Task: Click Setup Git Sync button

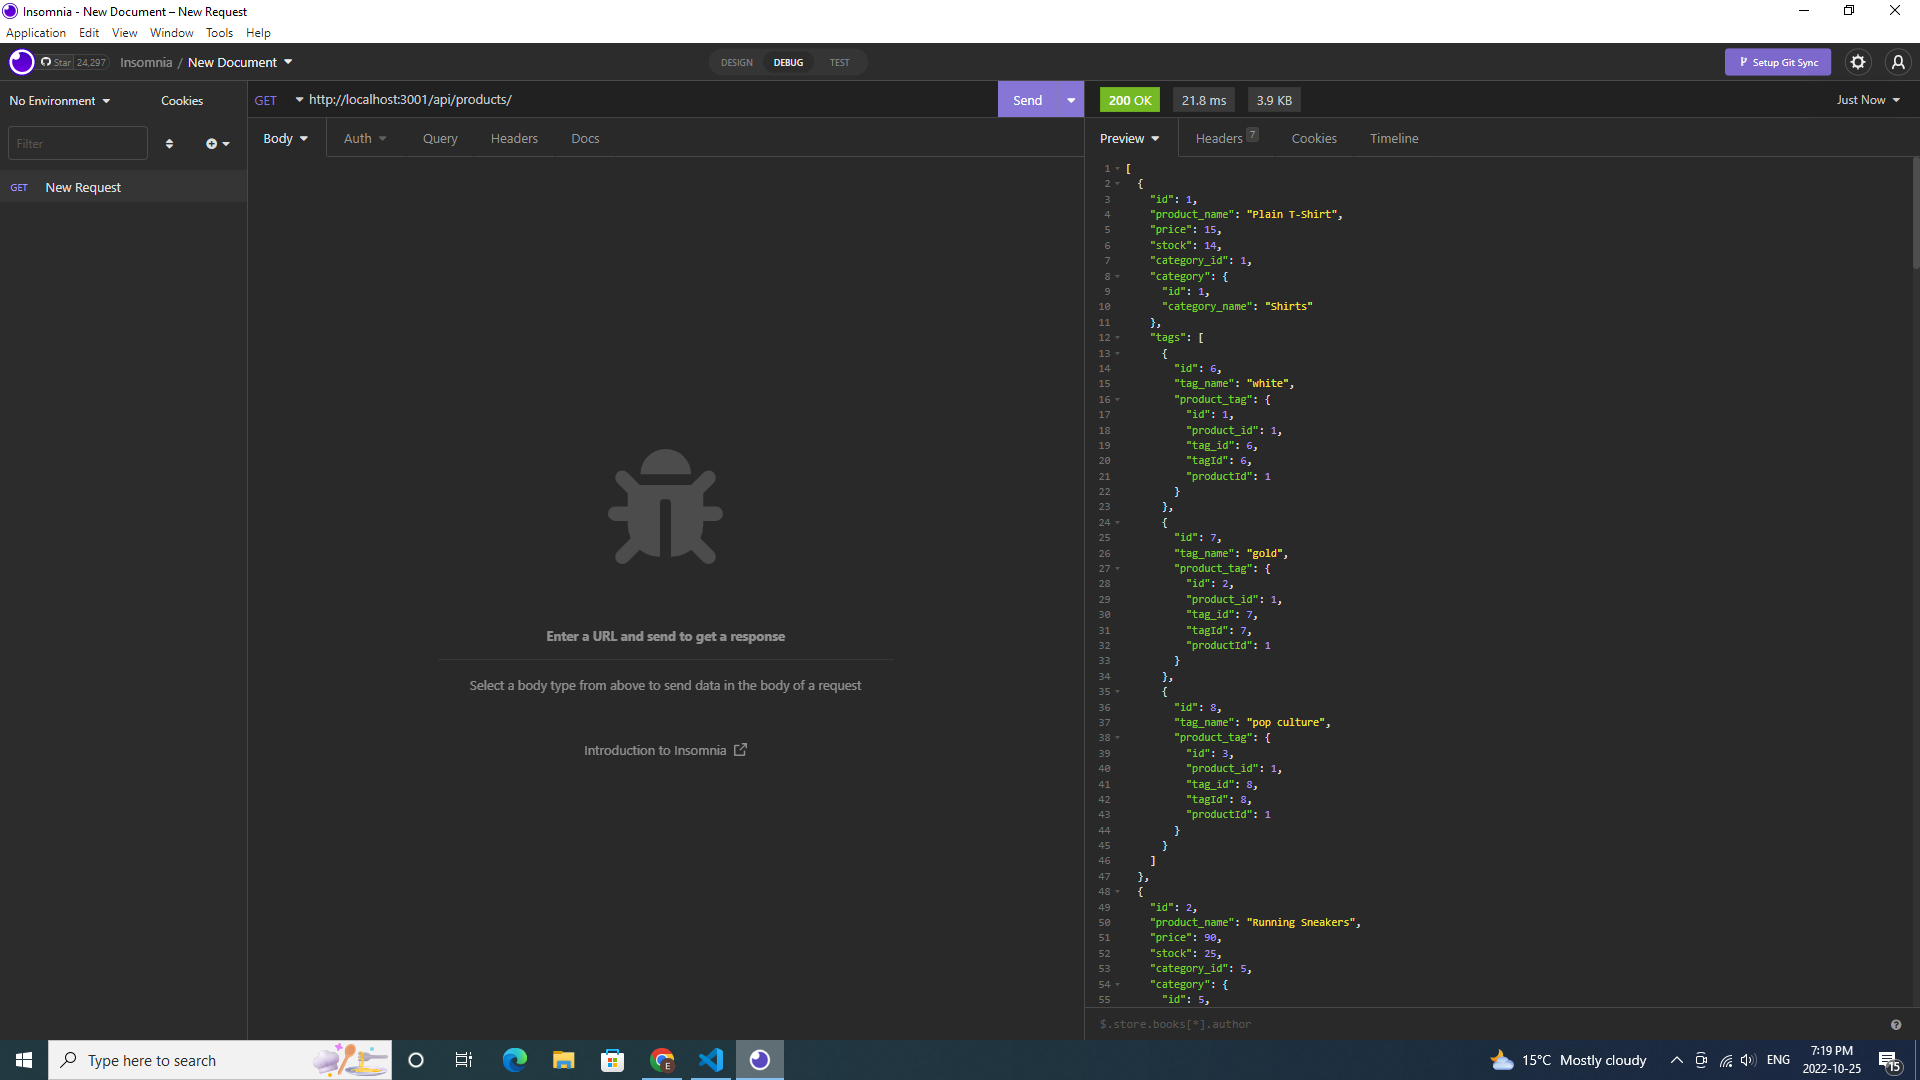Action: pos(1778,62)
